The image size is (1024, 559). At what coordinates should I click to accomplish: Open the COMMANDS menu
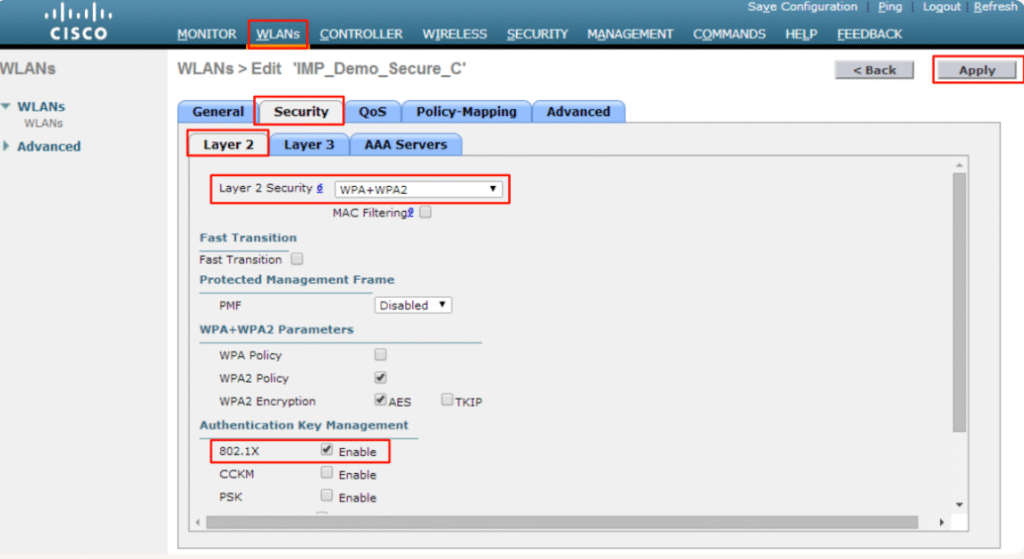[729, 34]
